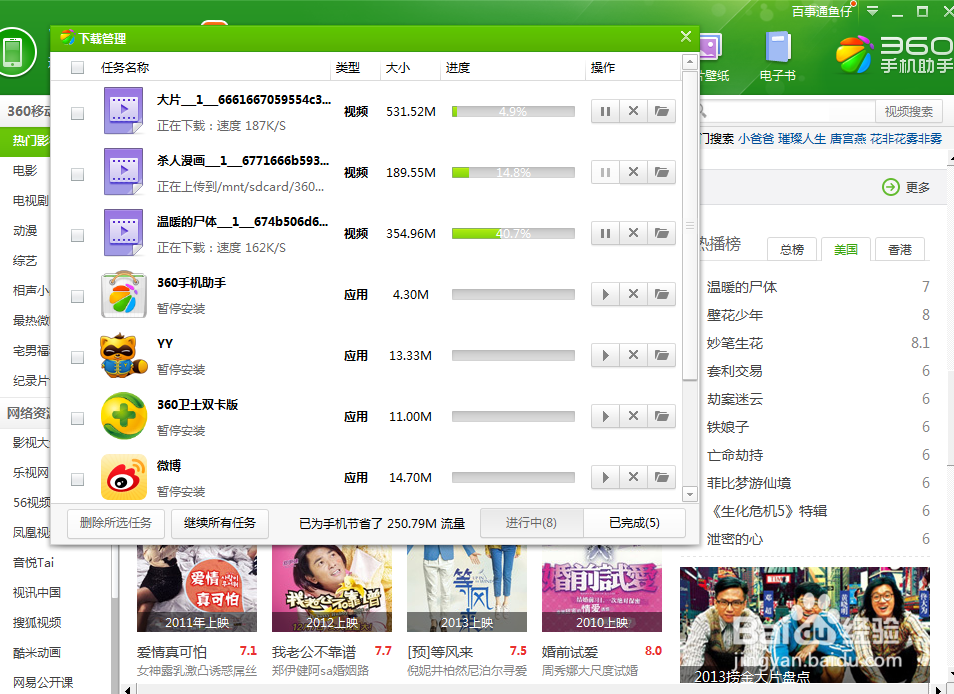Viewport: 954px width, 694px height.
Task: Resume the 360卫士双卡版 install
Action: tap(605, 417)
